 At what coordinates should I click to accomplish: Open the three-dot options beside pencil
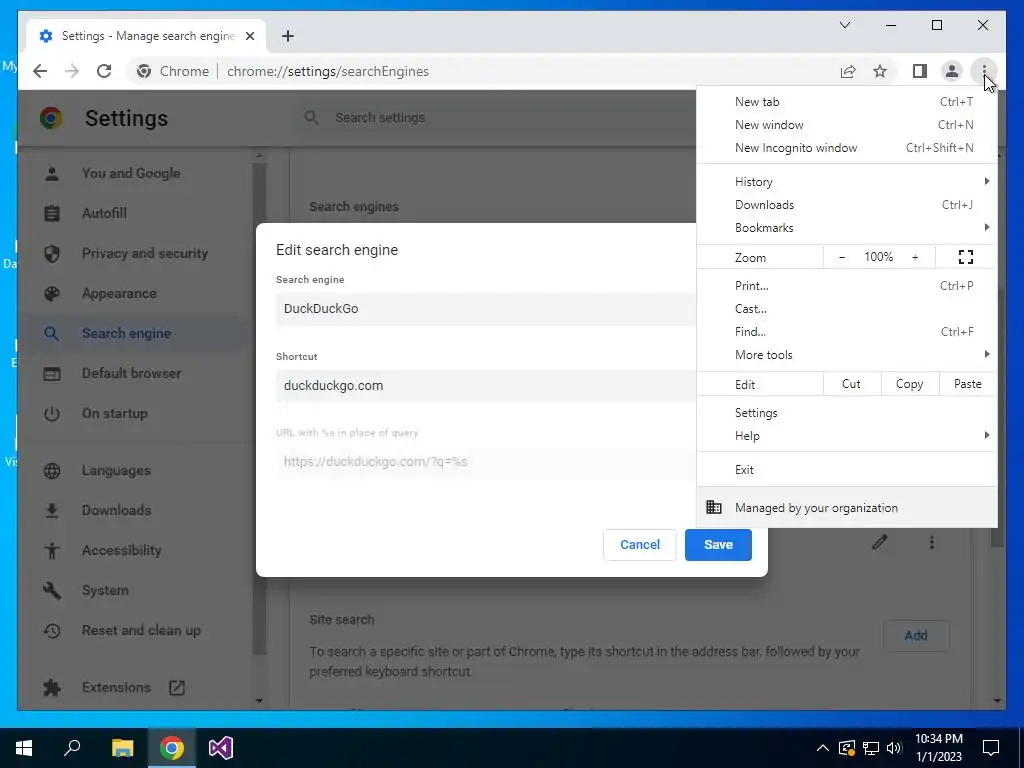point(931,542)
